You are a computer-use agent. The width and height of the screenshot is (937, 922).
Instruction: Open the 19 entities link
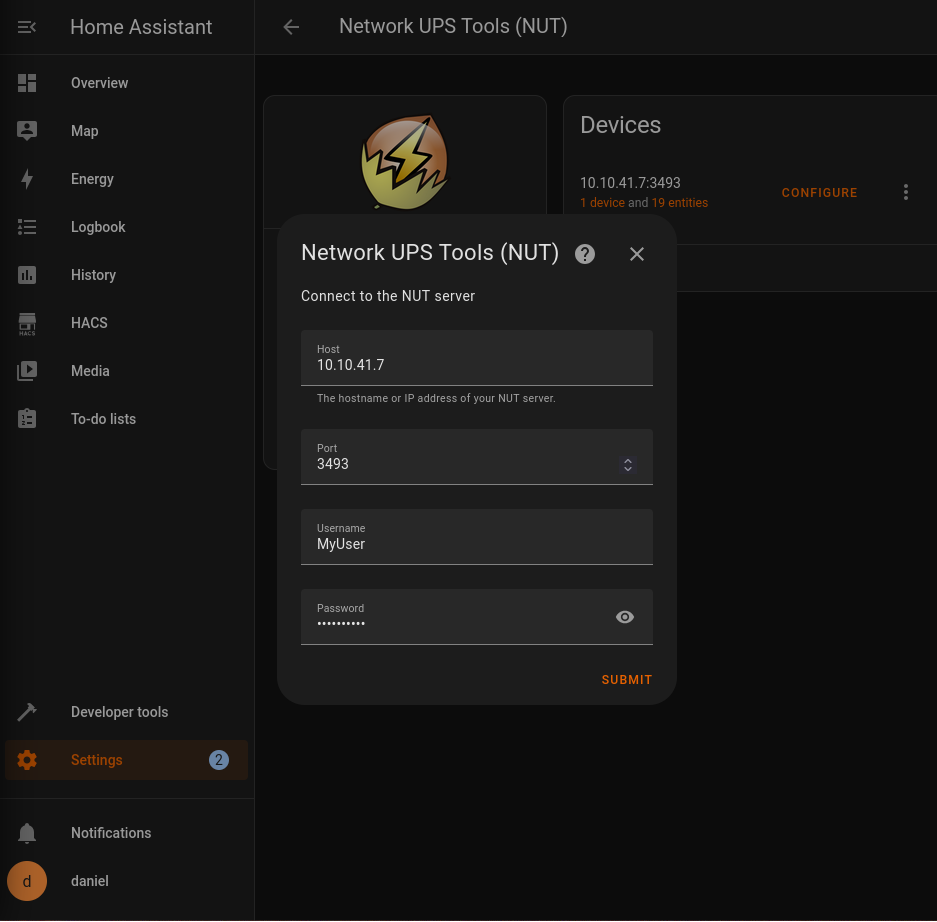click(x=679, y=203)
